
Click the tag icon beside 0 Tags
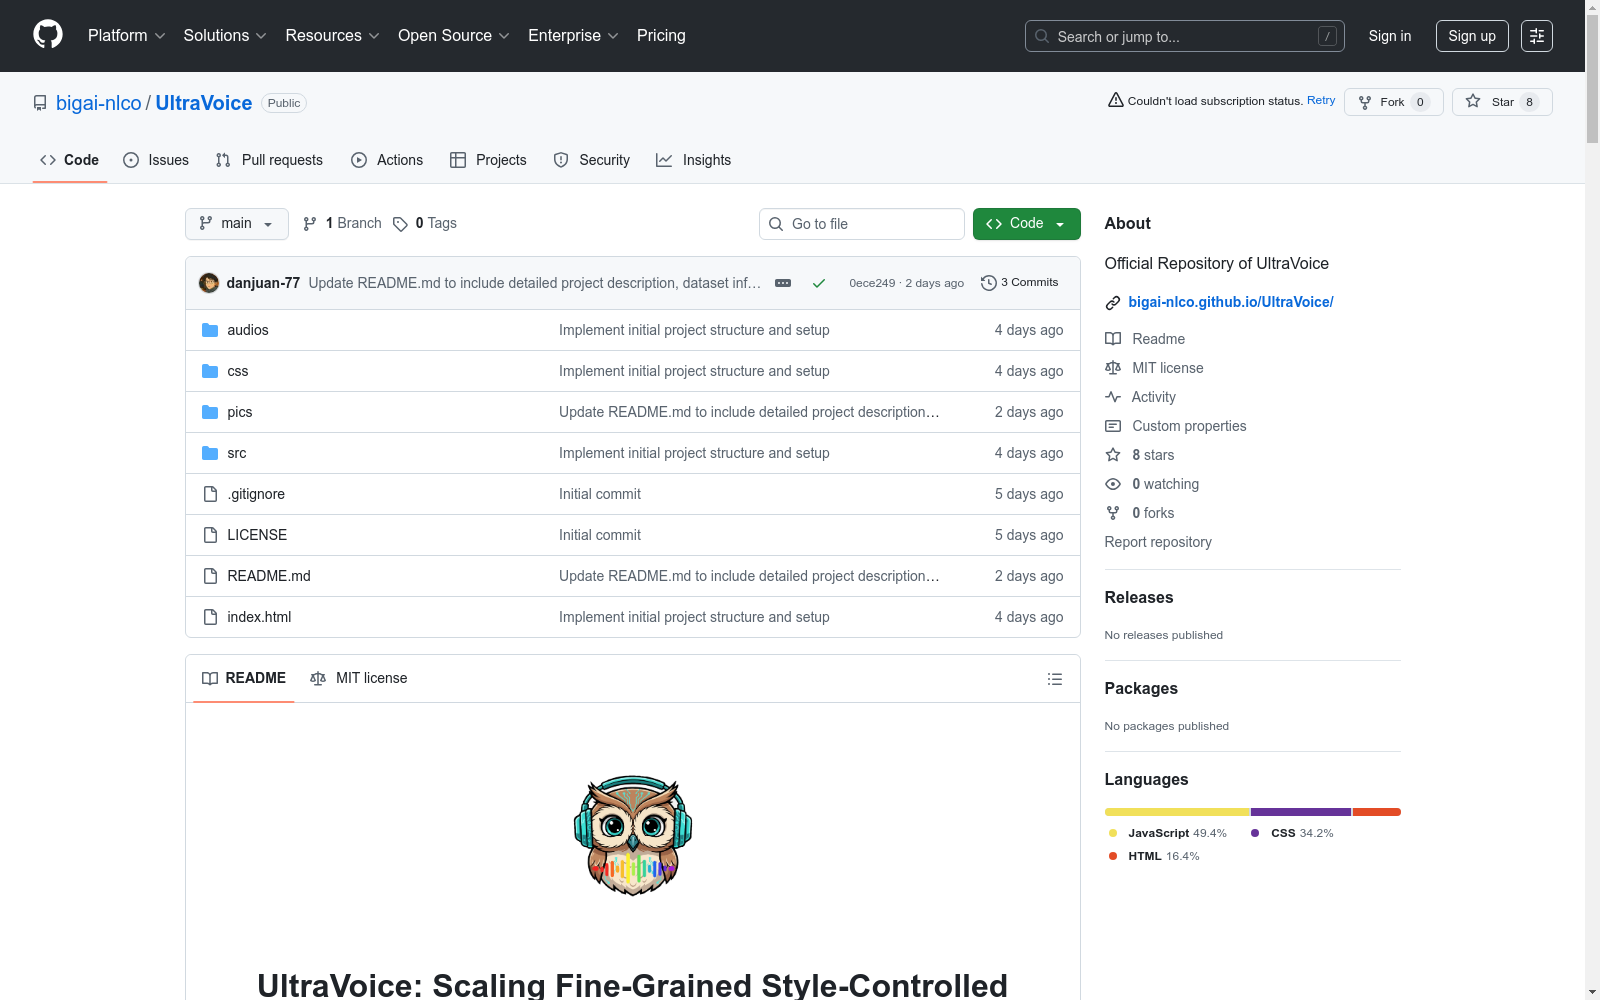[400, 224]
